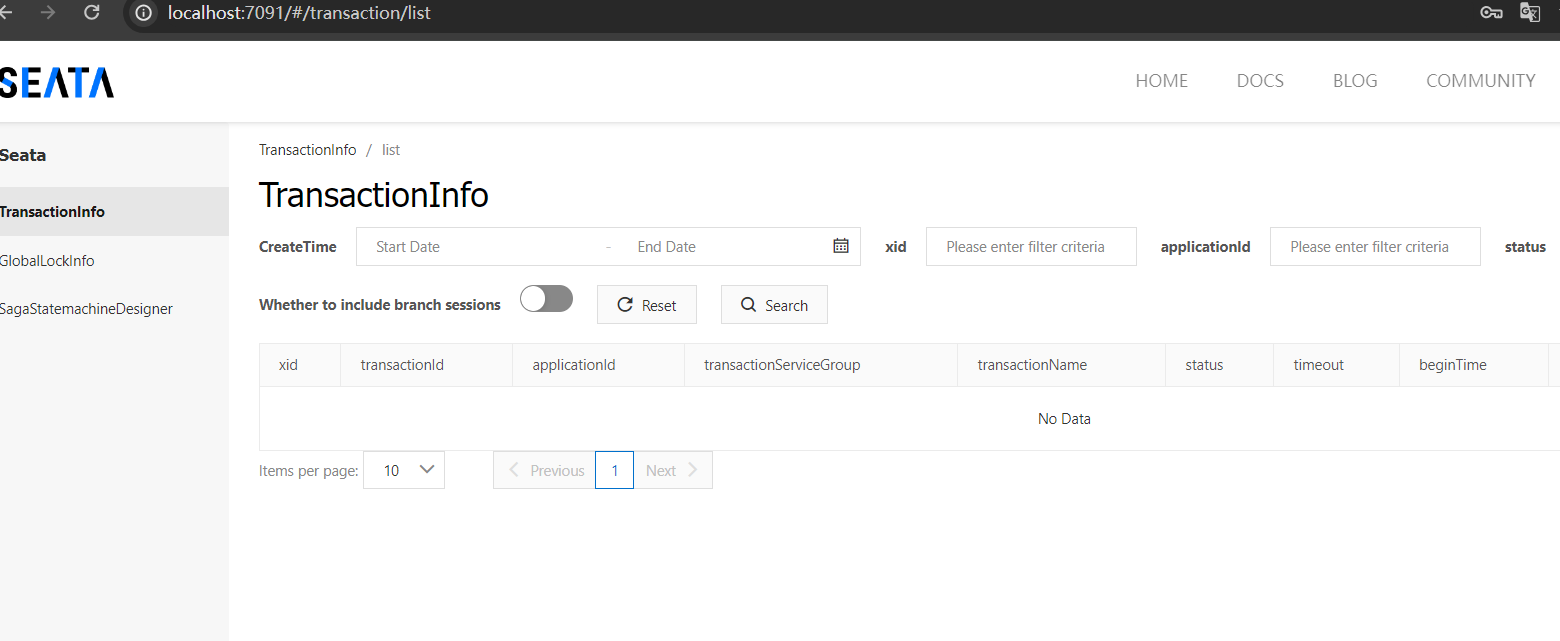Screen dimensions: 1560x641
Task: Open the site information icon in address bar
Action: pos(144,13)
